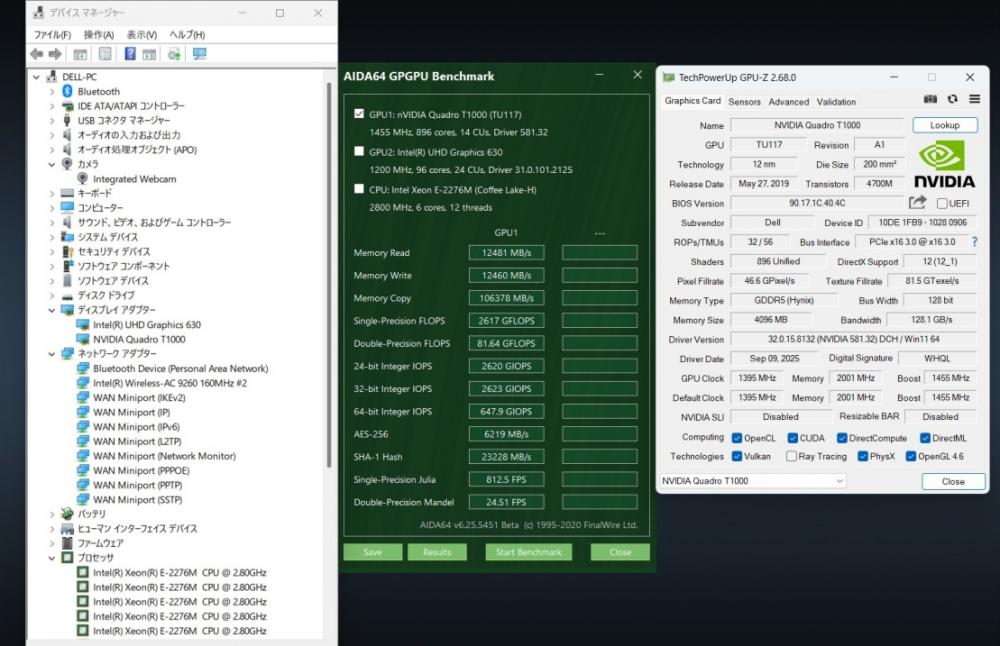Open the GPU selection dropdown in GPU-Z
Image resolution: width=1000 pixels, height=646 pixels.
pos(752,481)
